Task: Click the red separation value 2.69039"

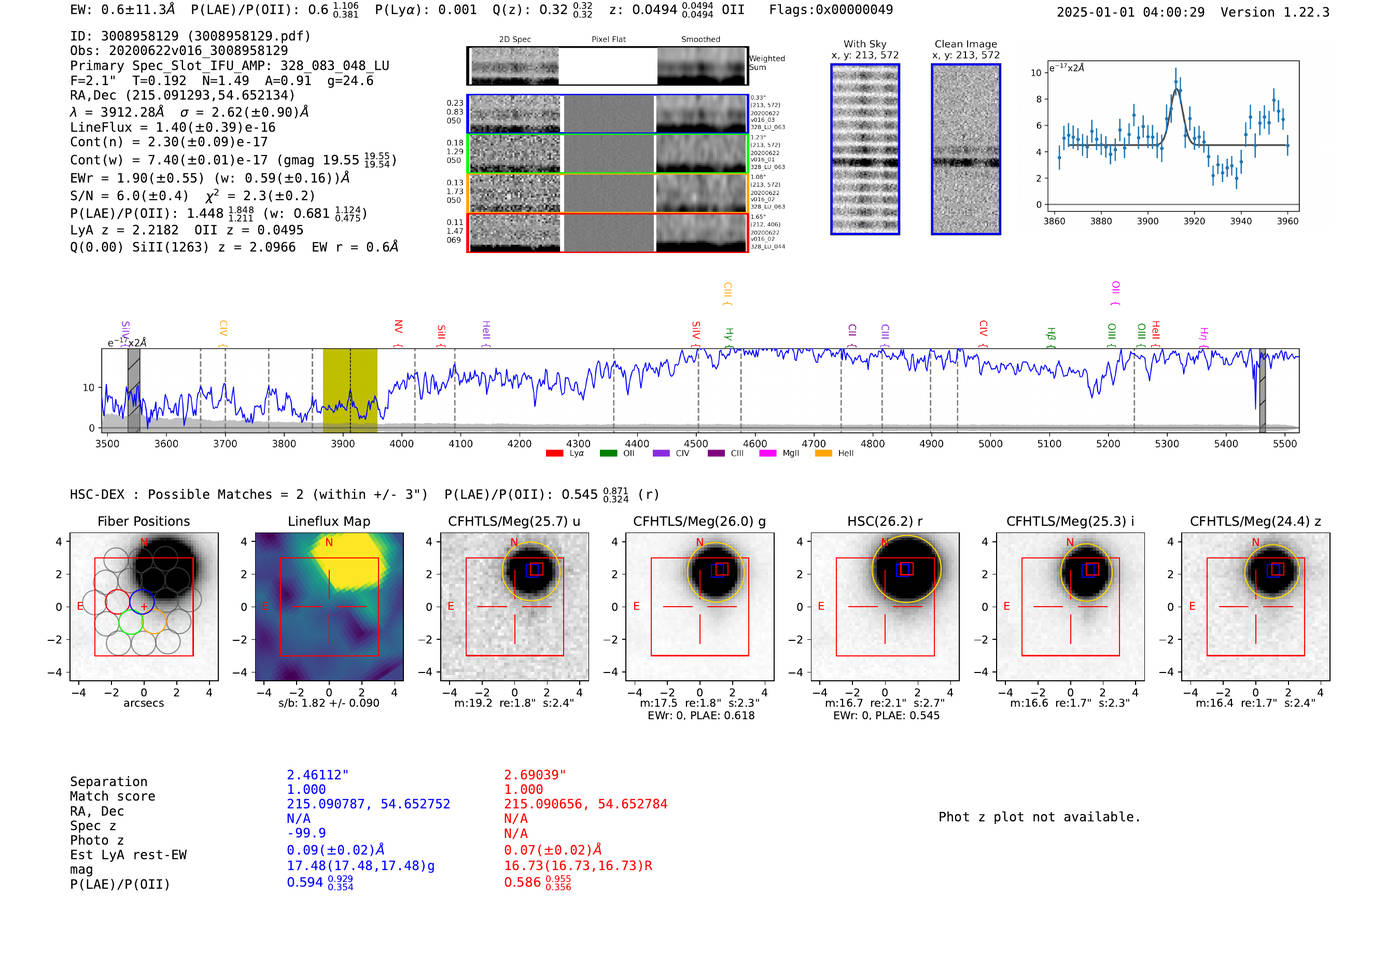Action: tap(535, 775)
